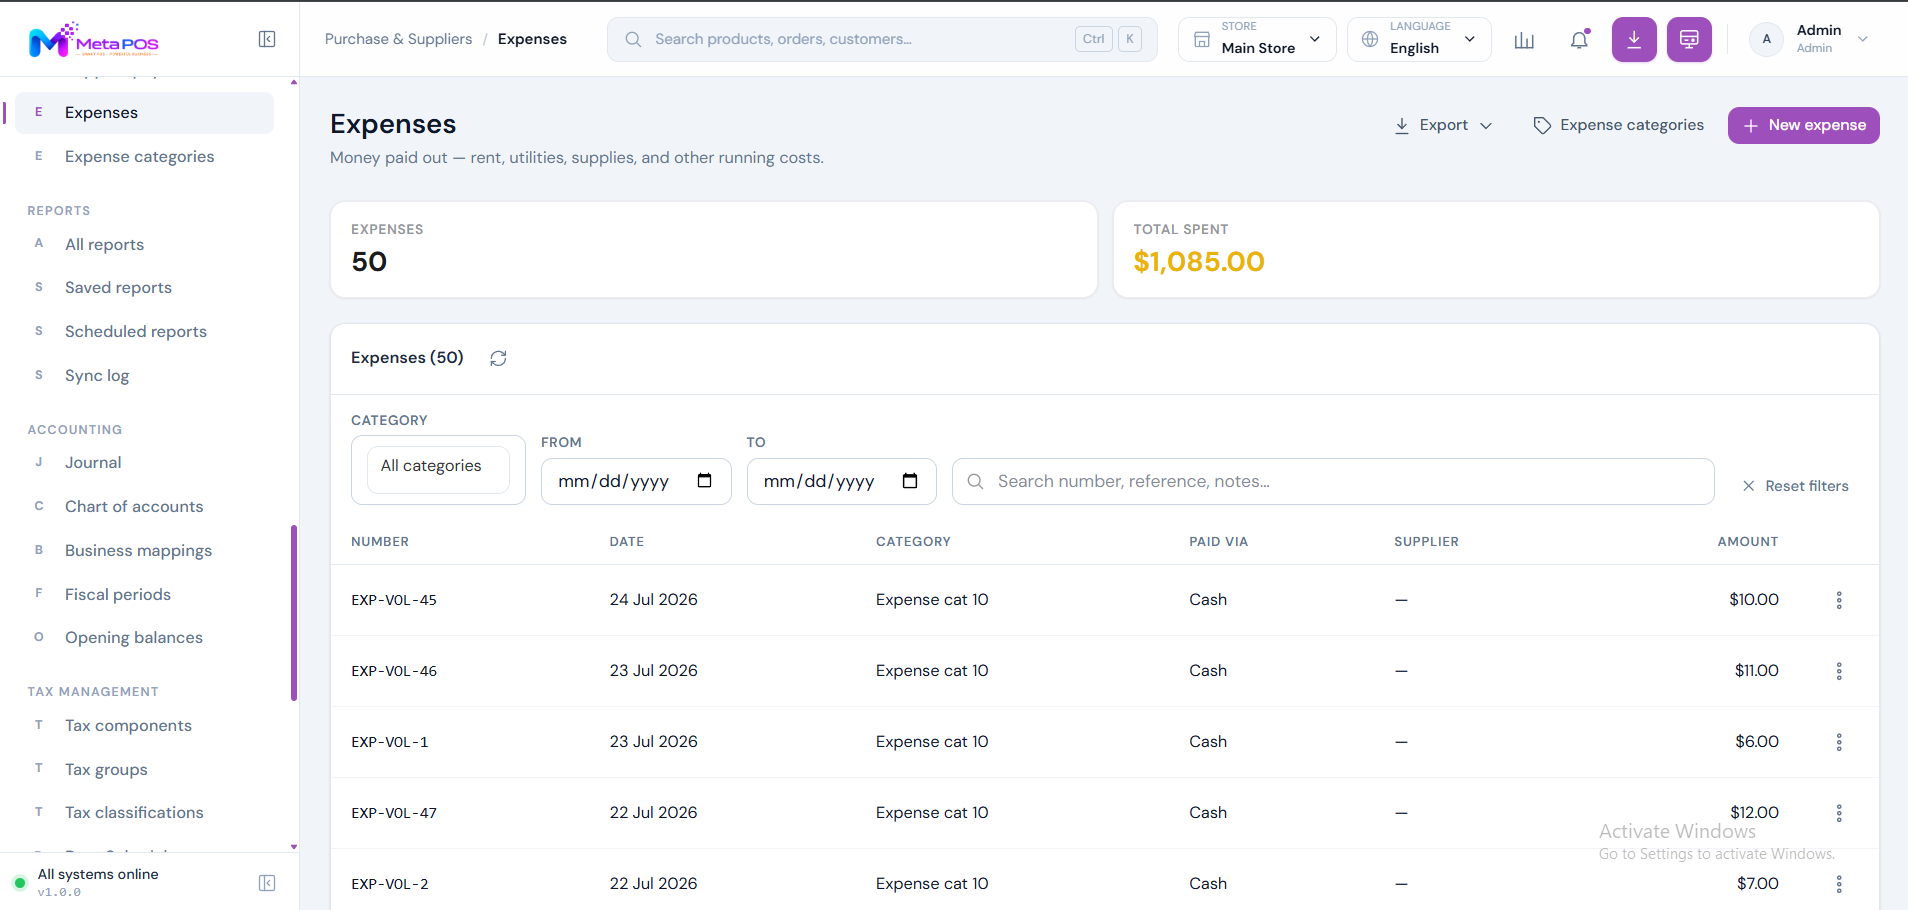Click the All systems online status
This screenshot has height=910, width=1908.
click(x=98, y=874)
